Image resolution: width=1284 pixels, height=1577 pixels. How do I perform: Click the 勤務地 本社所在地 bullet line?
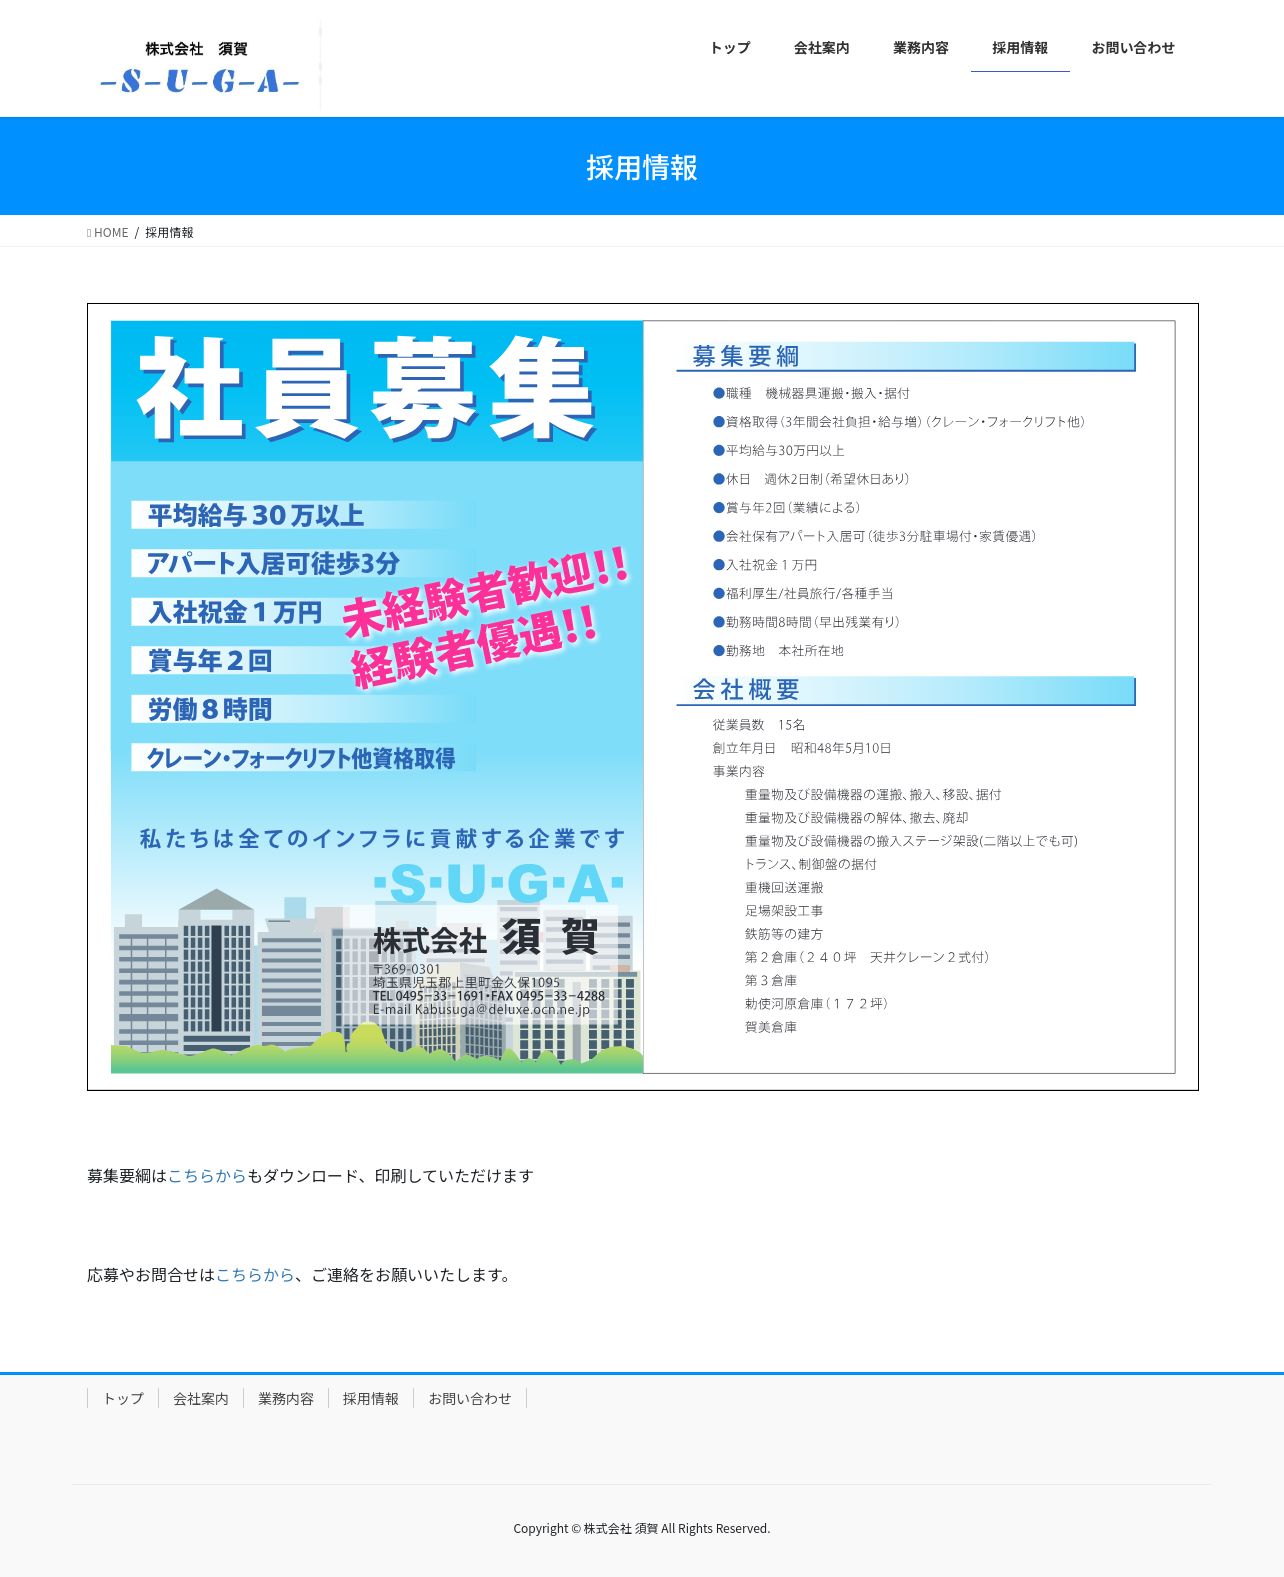(778, 651)
